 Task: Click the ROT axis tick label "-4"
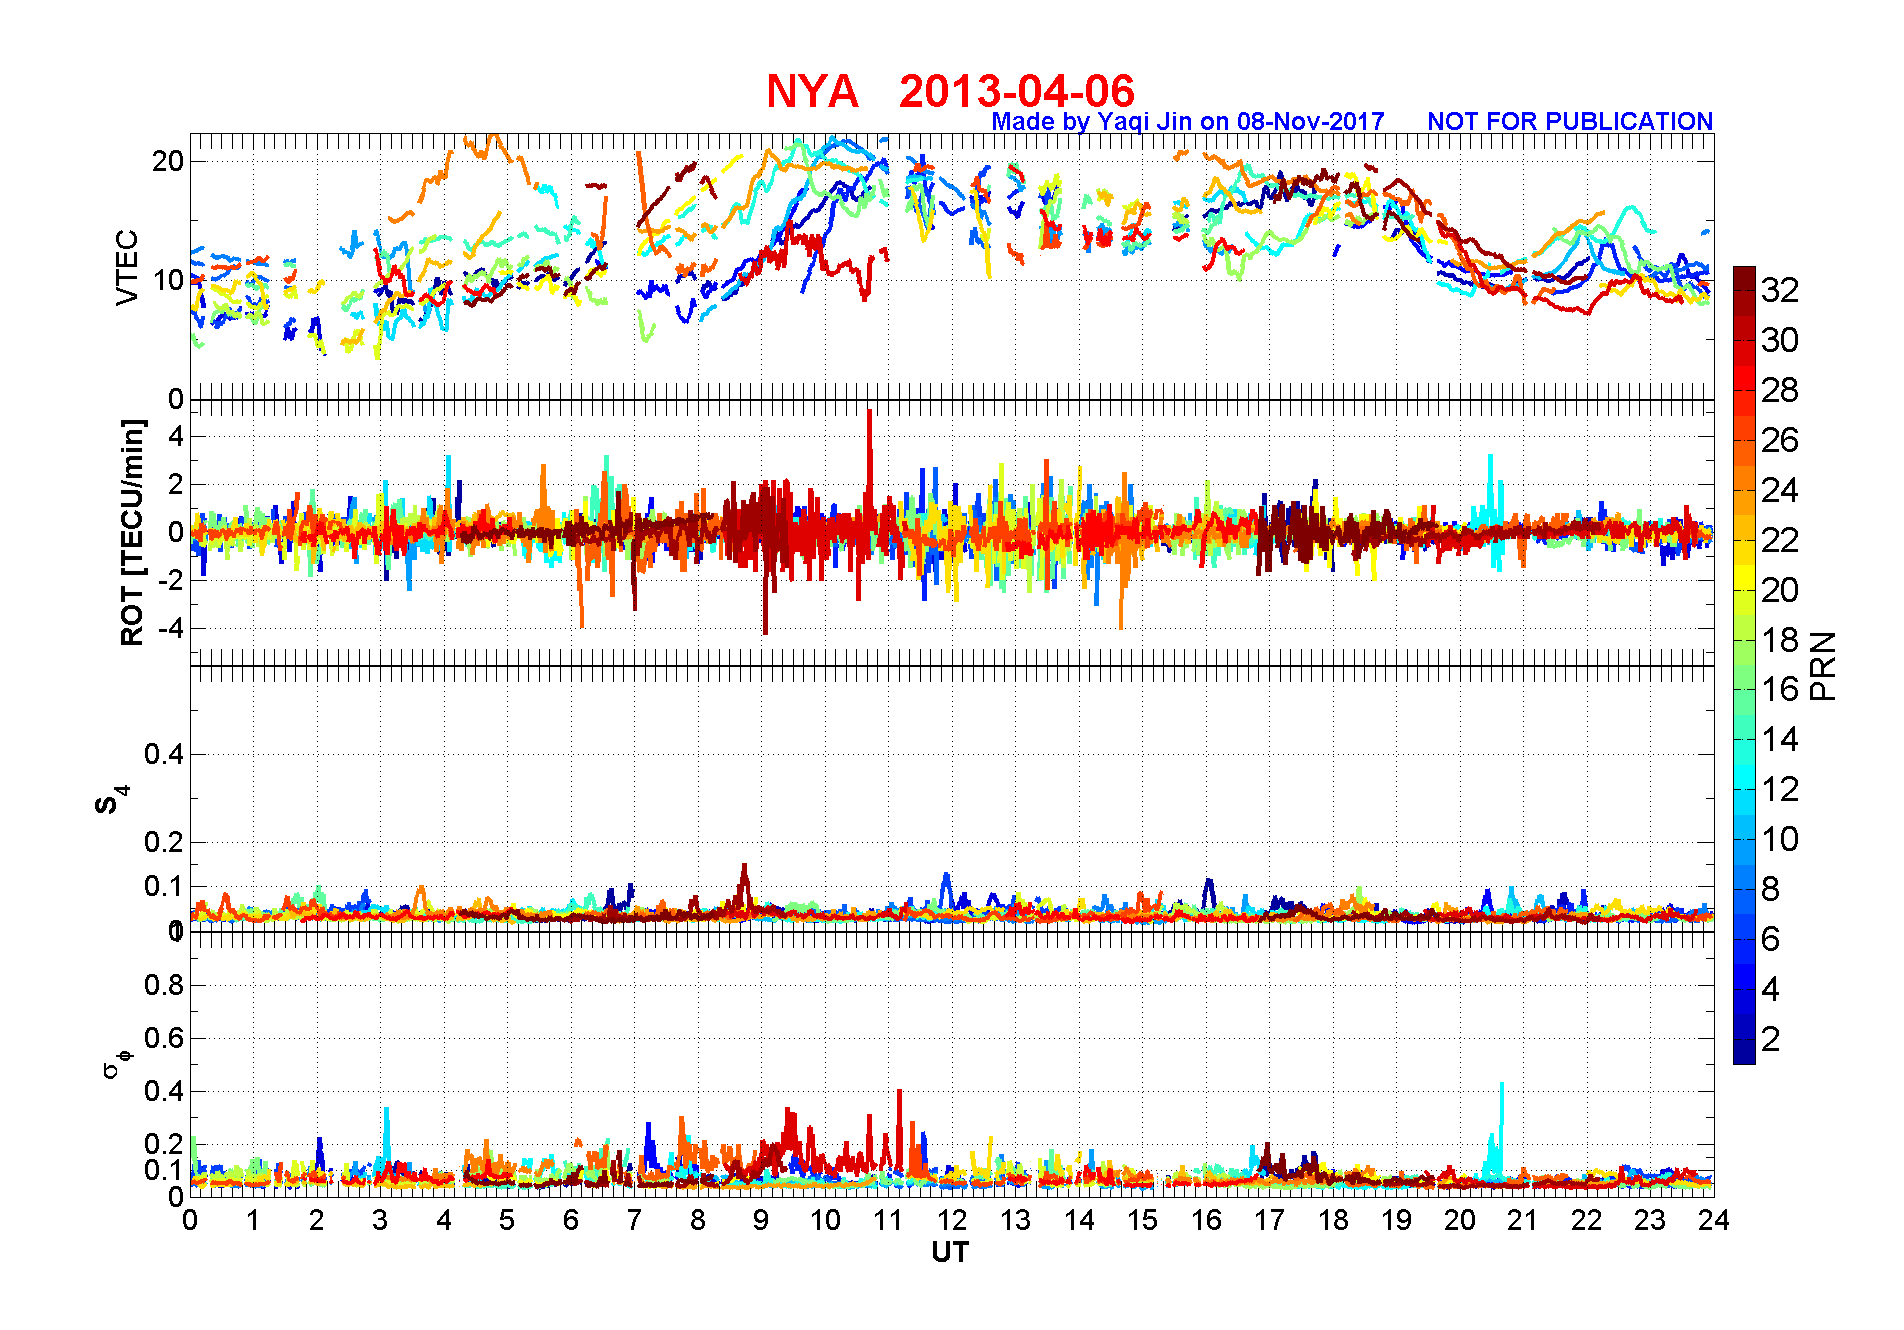tap(171, 628)
